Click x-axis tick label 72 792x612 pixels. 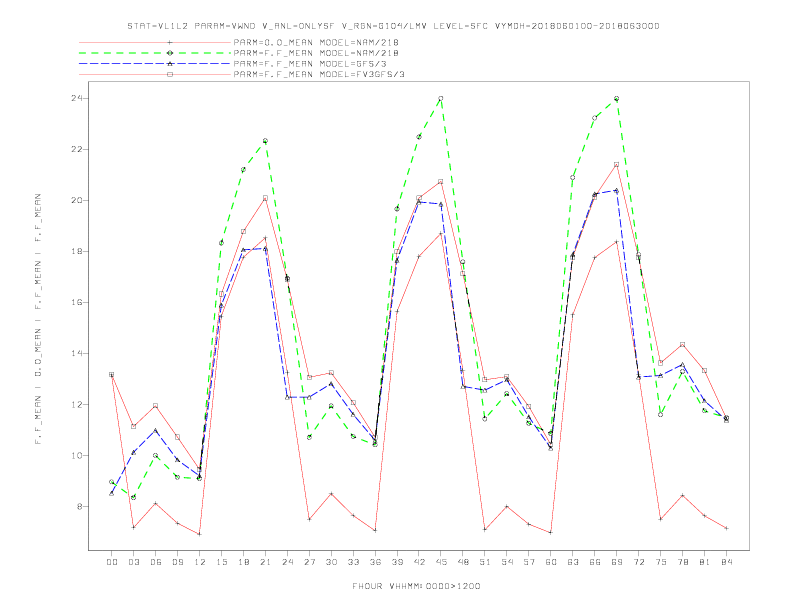click(638, 562)
